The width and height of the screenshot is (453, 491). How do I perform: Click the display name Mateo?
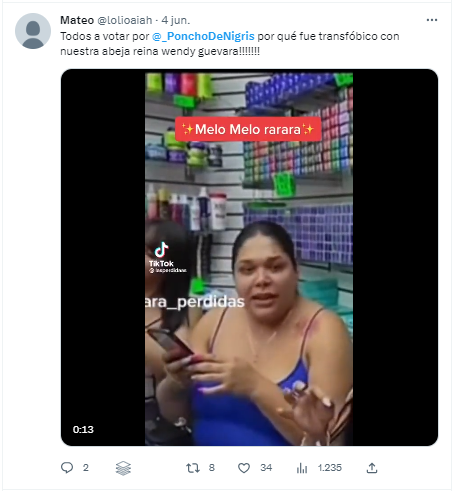(77, 20)
